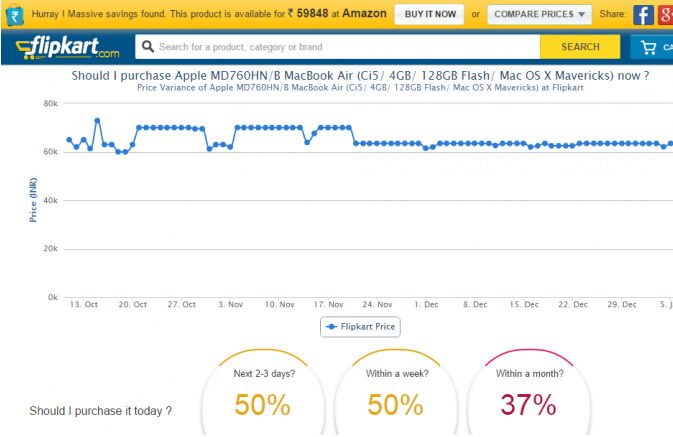673x437 pixels.
Task: Click the 3. Nov axis label
Action: (230, 304)
